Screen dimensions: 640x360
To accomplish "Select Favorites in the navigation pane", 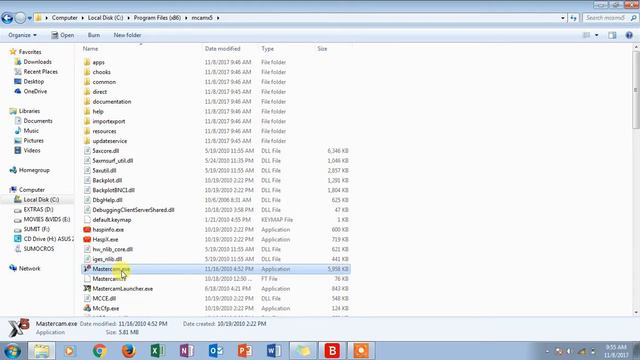I will click(30, 52).
